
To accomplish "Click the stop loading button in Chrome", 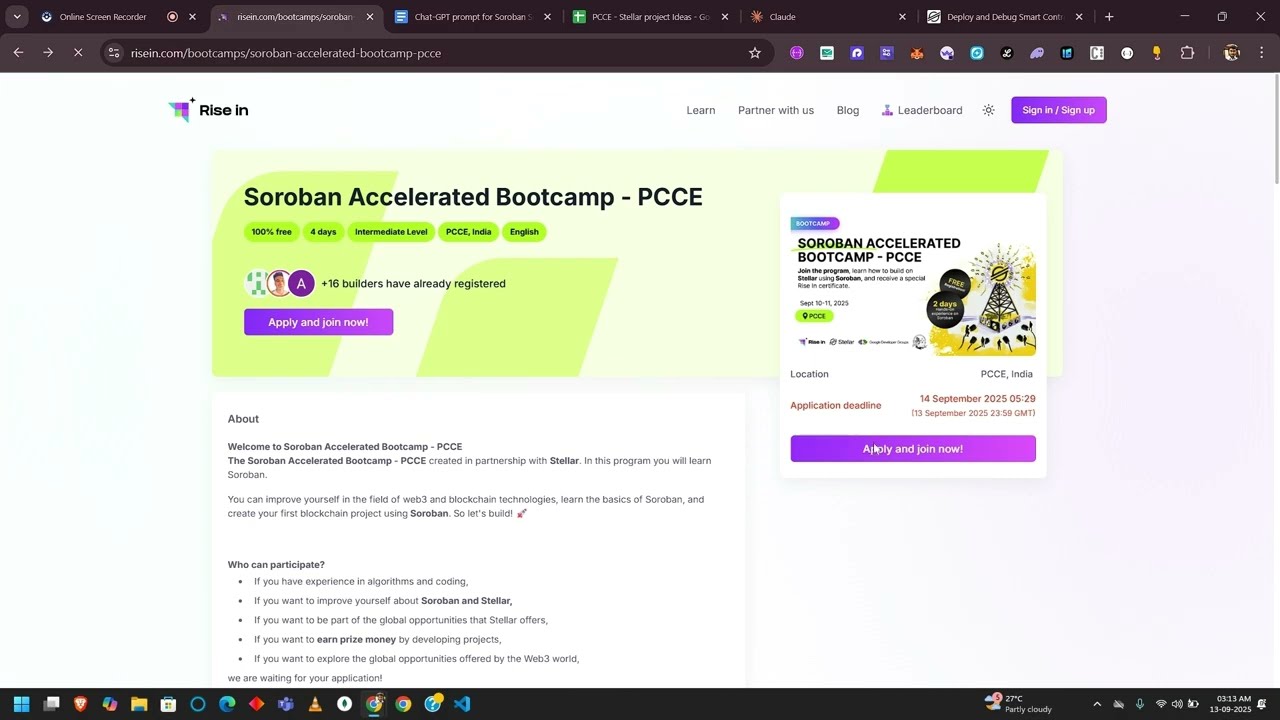I will (x=78, y=53).
